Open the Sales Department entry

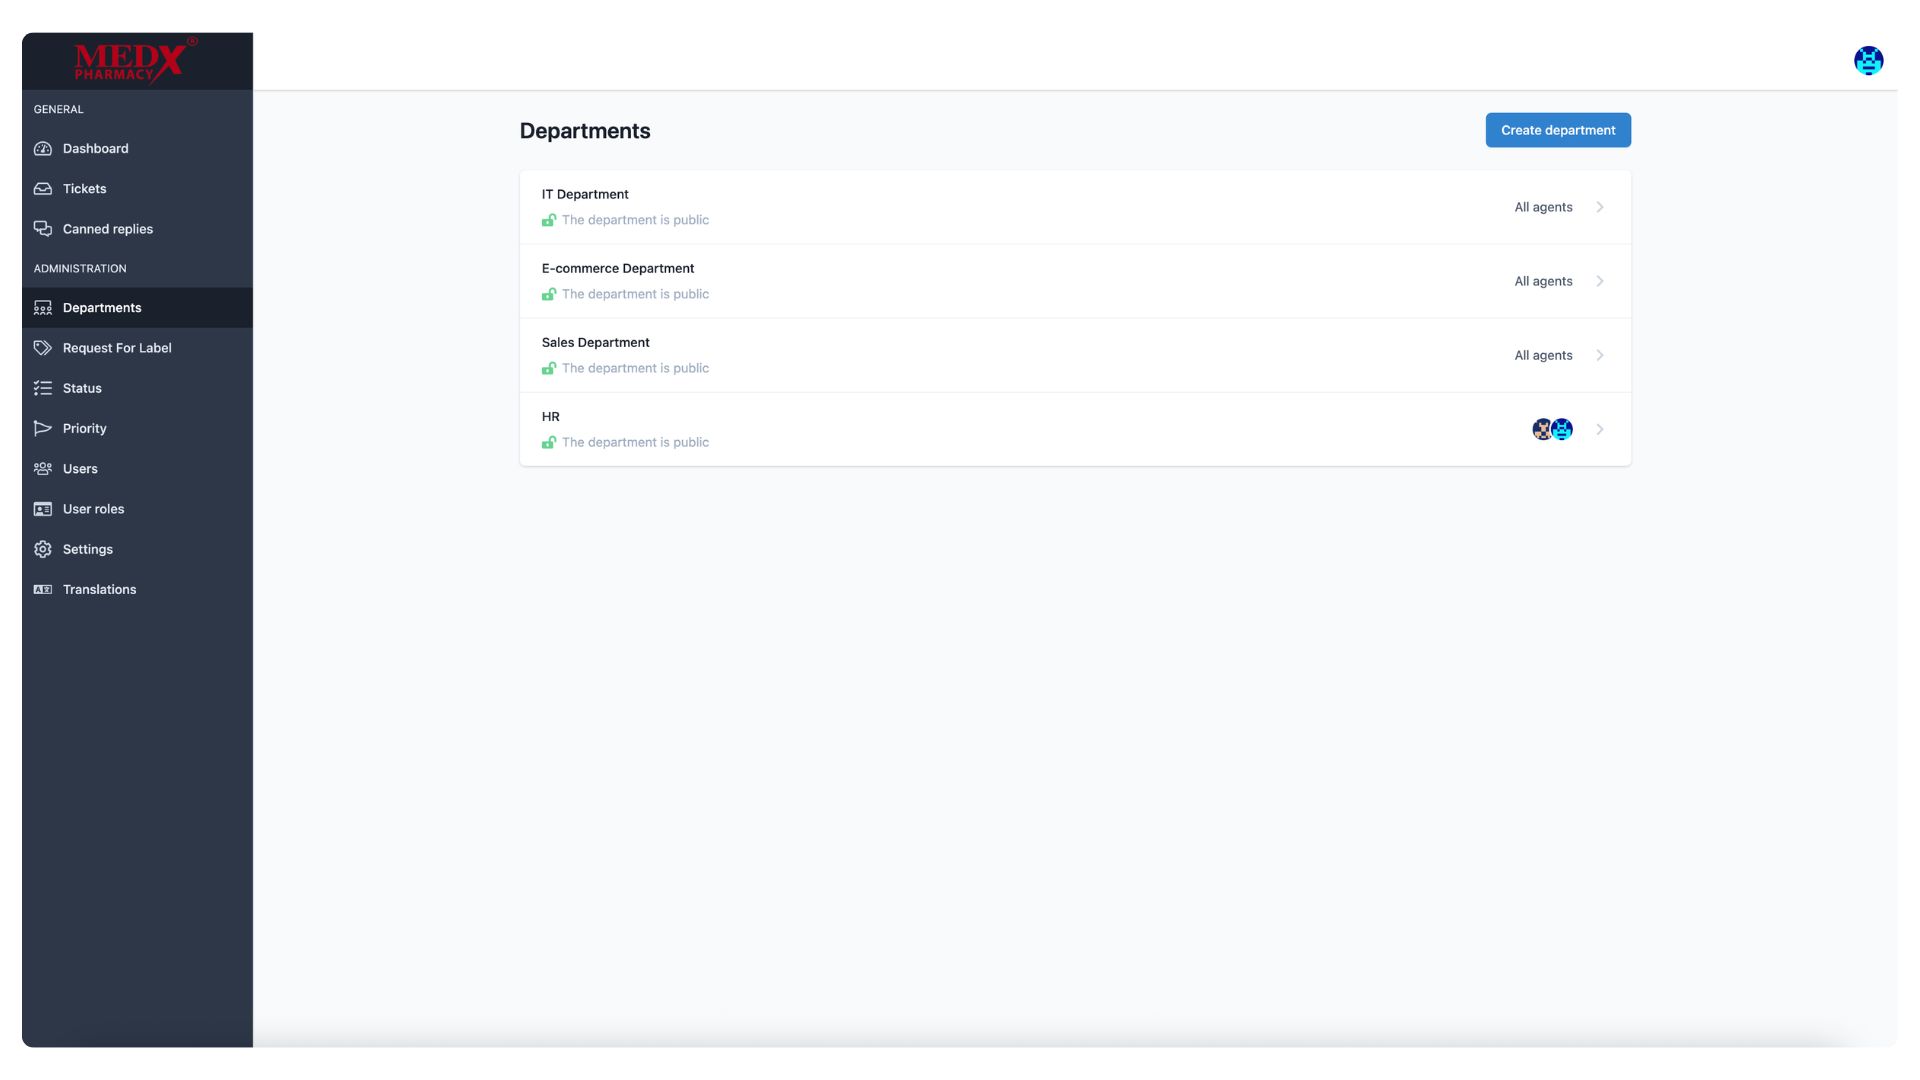click(x=1075, y=355)
